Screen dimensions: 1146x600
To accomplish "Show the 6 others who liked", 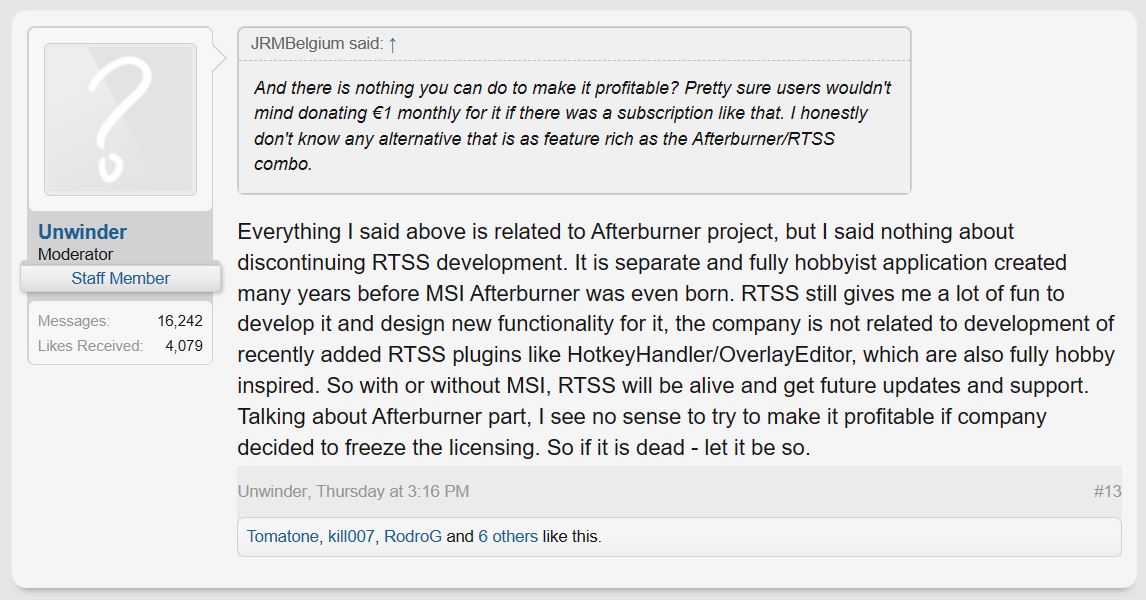I will coord(508,536).
